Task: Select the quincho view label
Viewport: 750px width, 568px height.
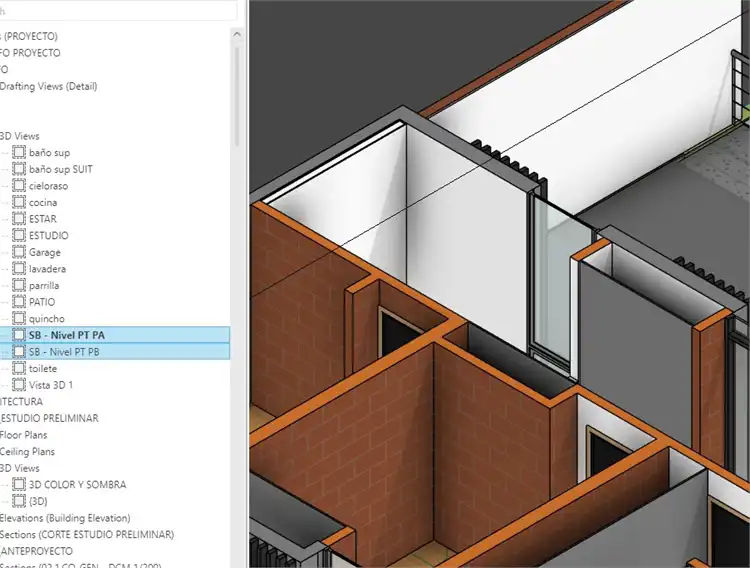Action: [46, 318]
